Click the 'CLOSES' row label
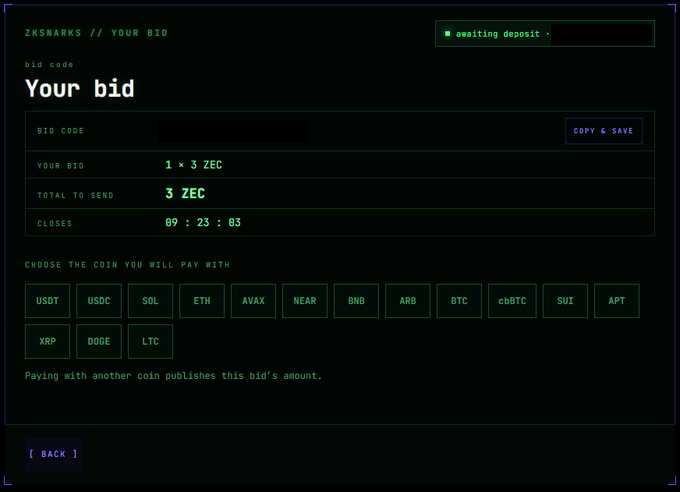 click(55, 223)
